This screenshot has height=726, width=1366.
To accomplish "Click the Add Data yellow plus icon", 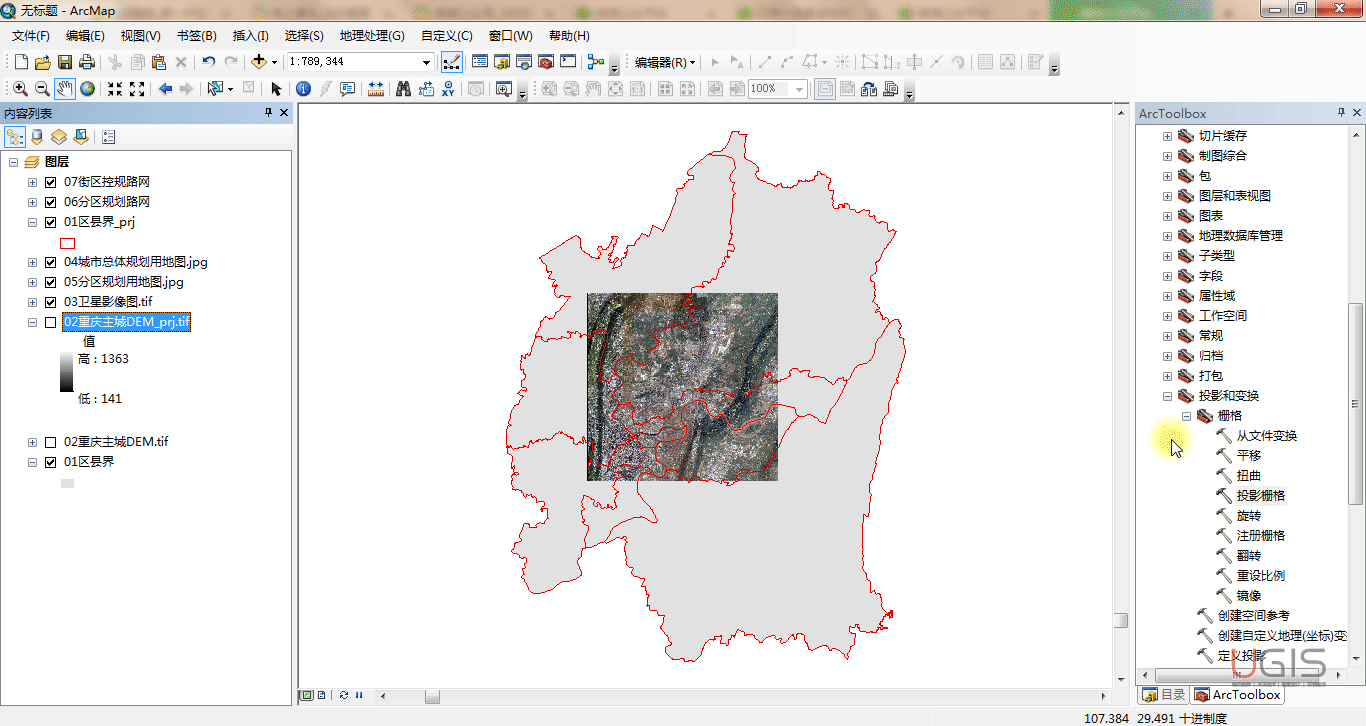I will point(259,62).
